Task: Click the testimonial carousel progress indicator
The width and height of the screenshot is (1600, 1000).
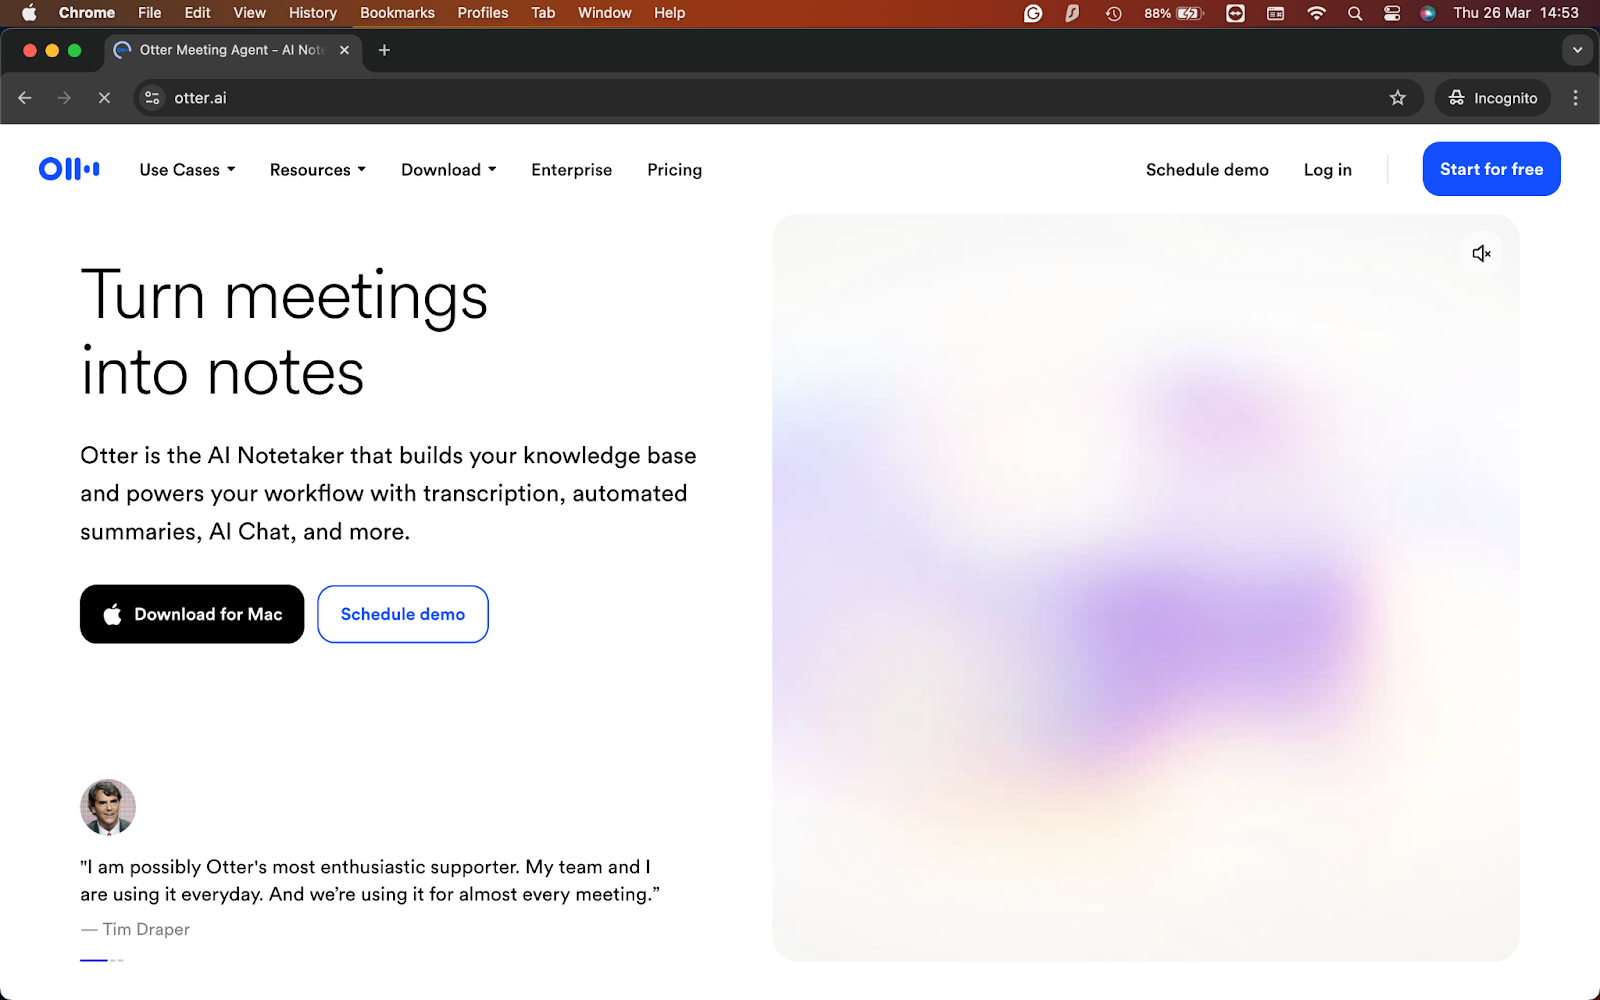Action: [x=102, y=960]
